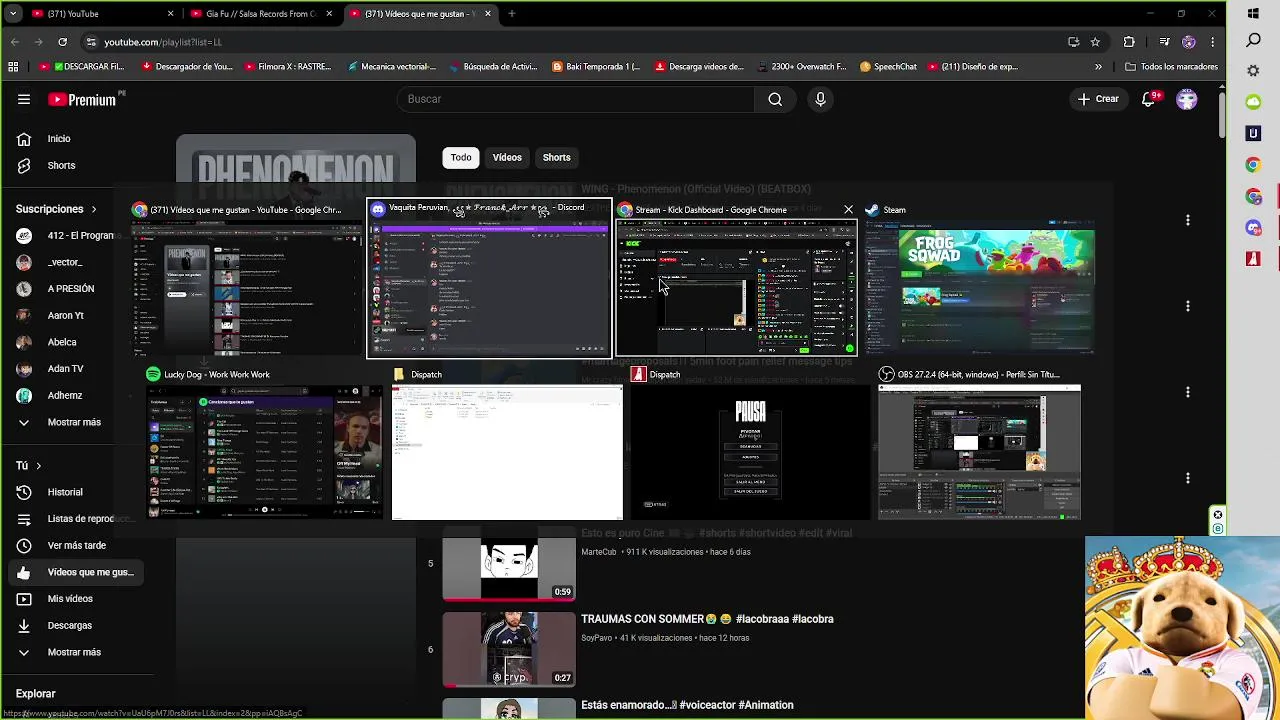Bookmark this page with the star icon
Image resolution: width=1280 pixels, height=720 pixels.
coord(1096,42)
